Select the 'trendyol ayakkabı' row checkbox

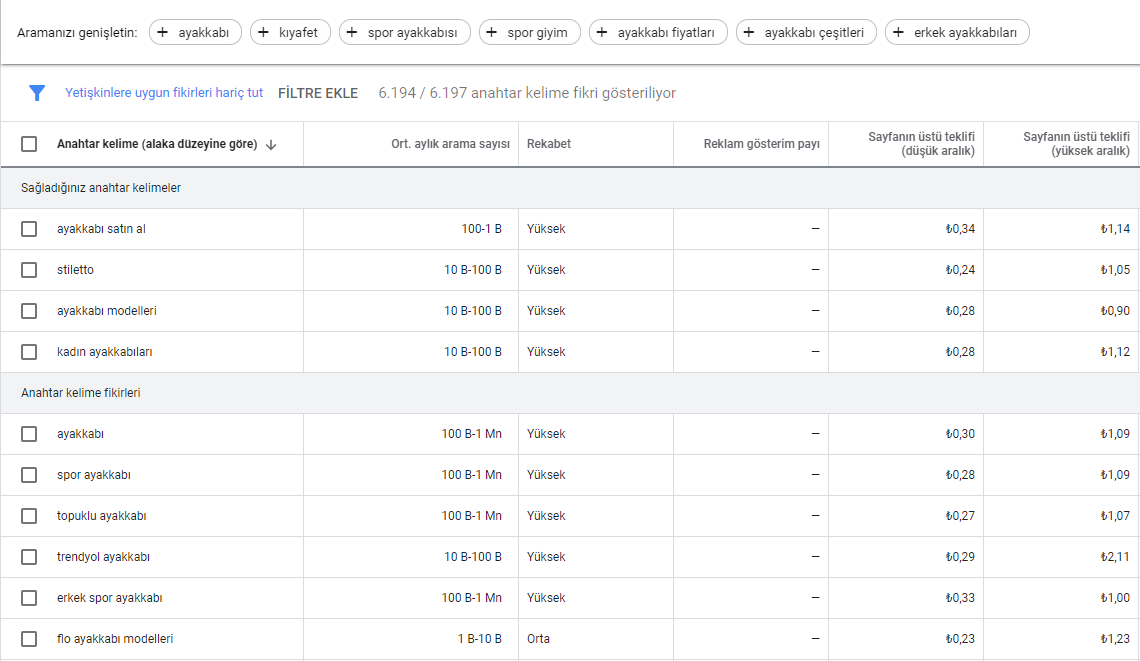[29, 557]
